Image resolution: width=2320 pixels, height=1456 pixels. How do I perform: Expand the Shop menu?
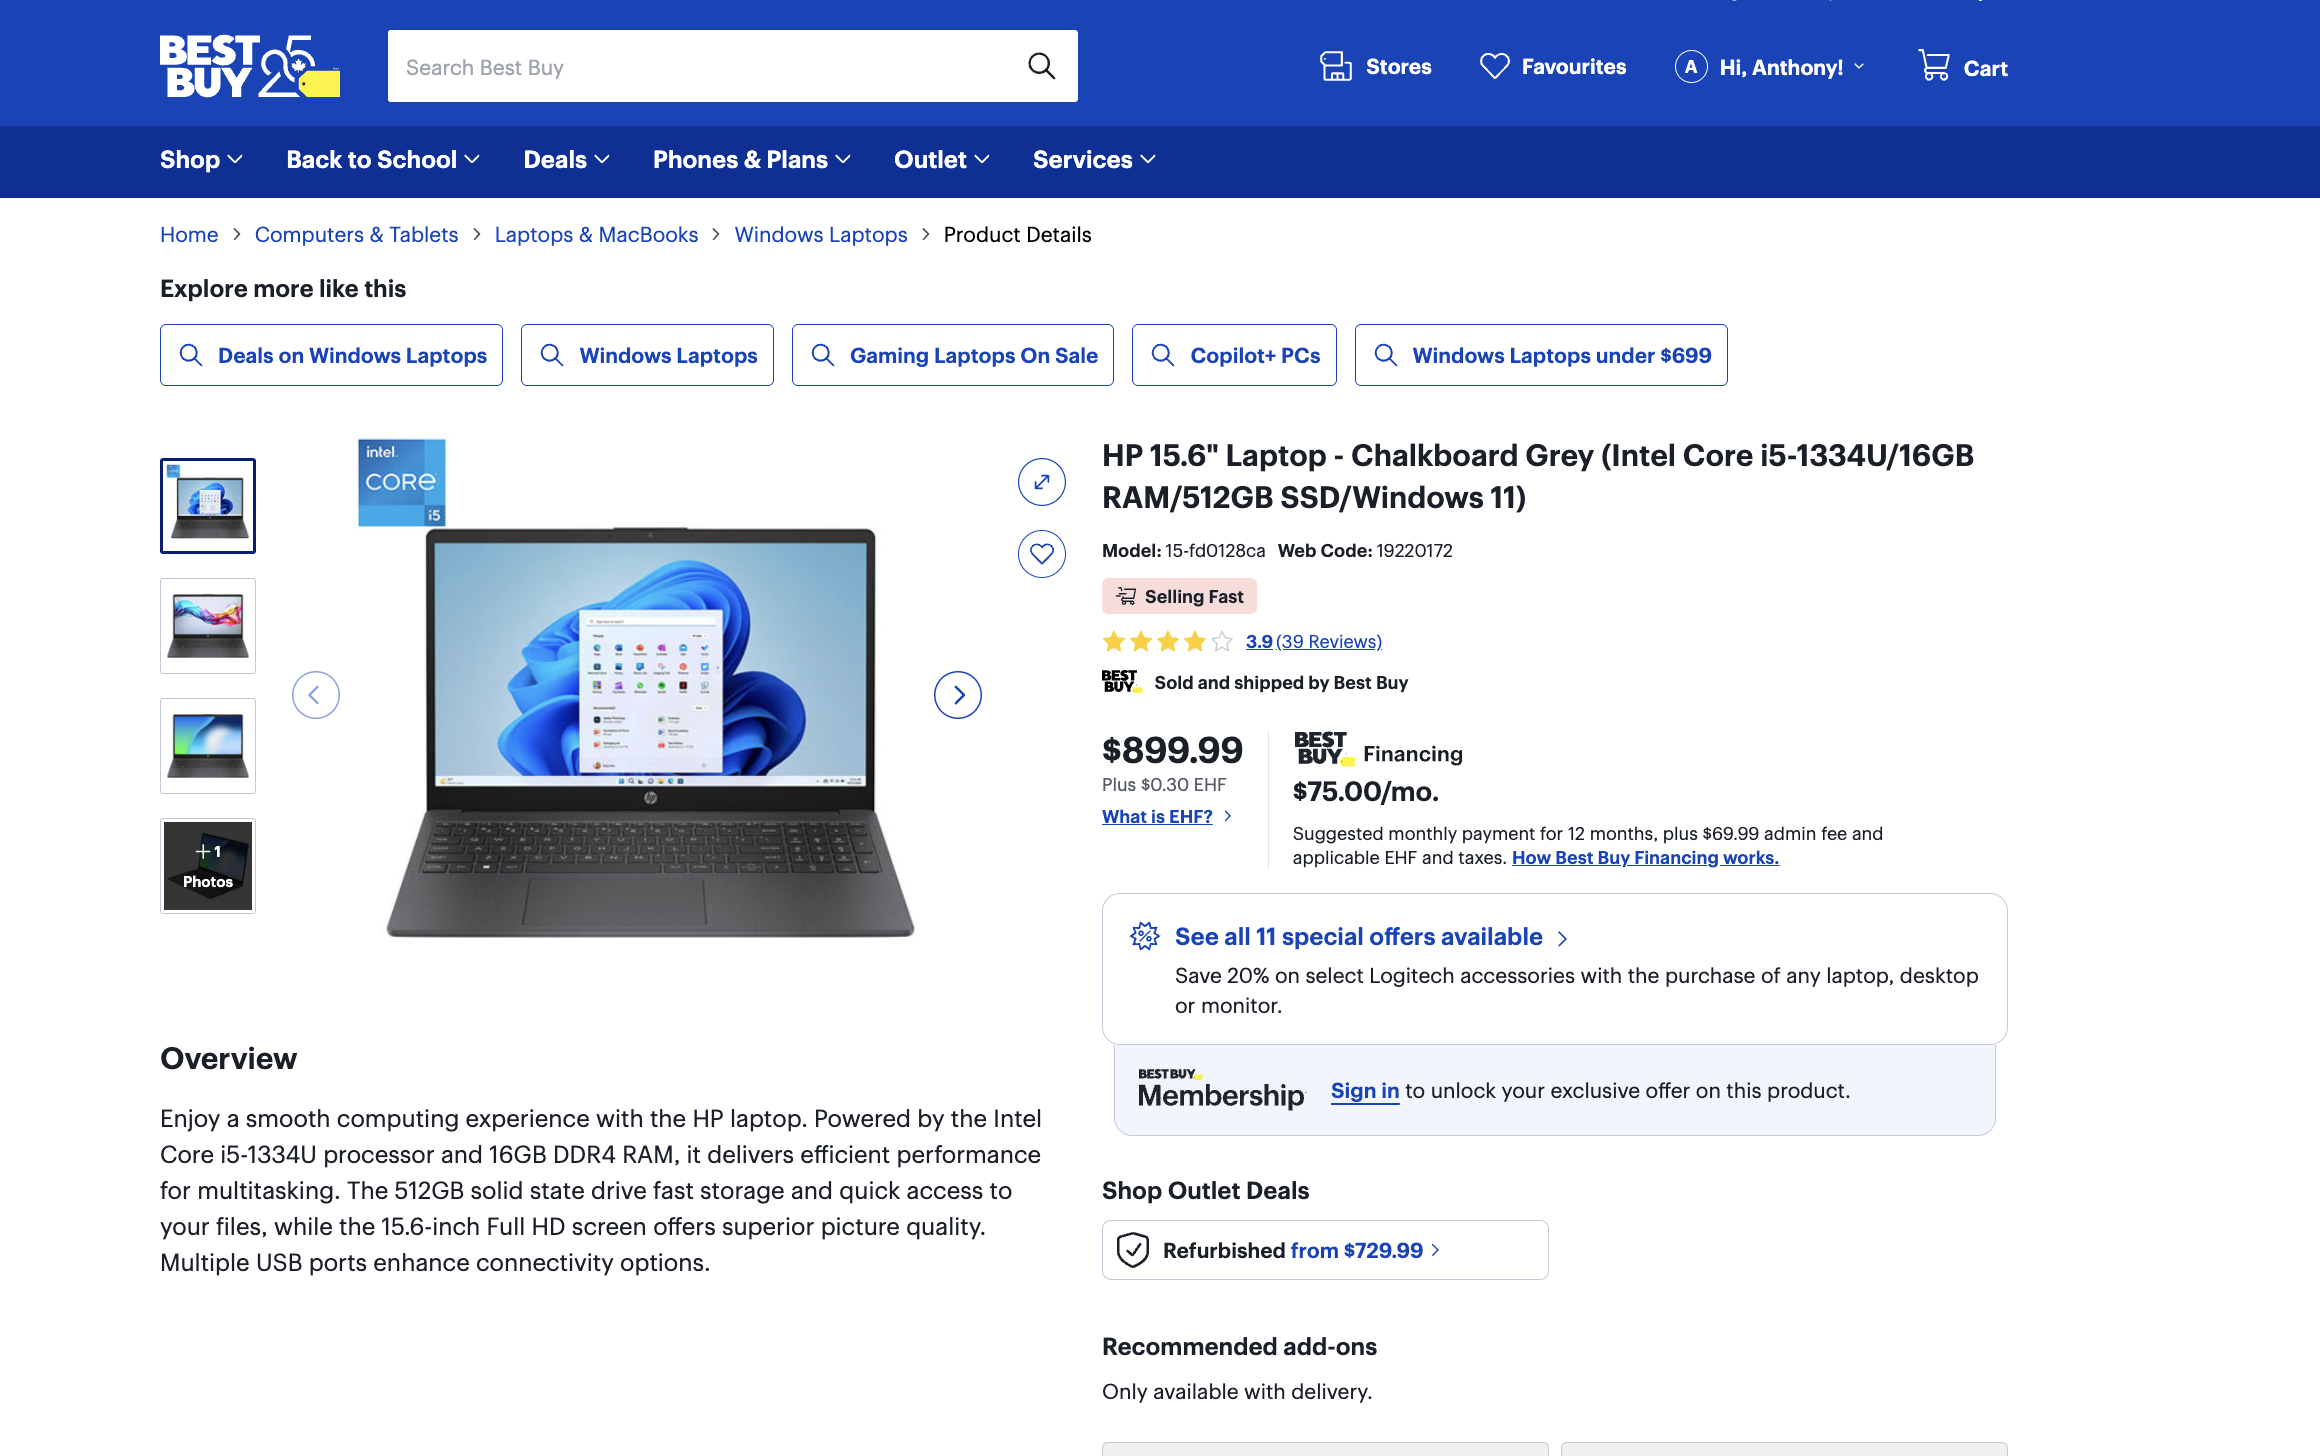pos(201,160)
